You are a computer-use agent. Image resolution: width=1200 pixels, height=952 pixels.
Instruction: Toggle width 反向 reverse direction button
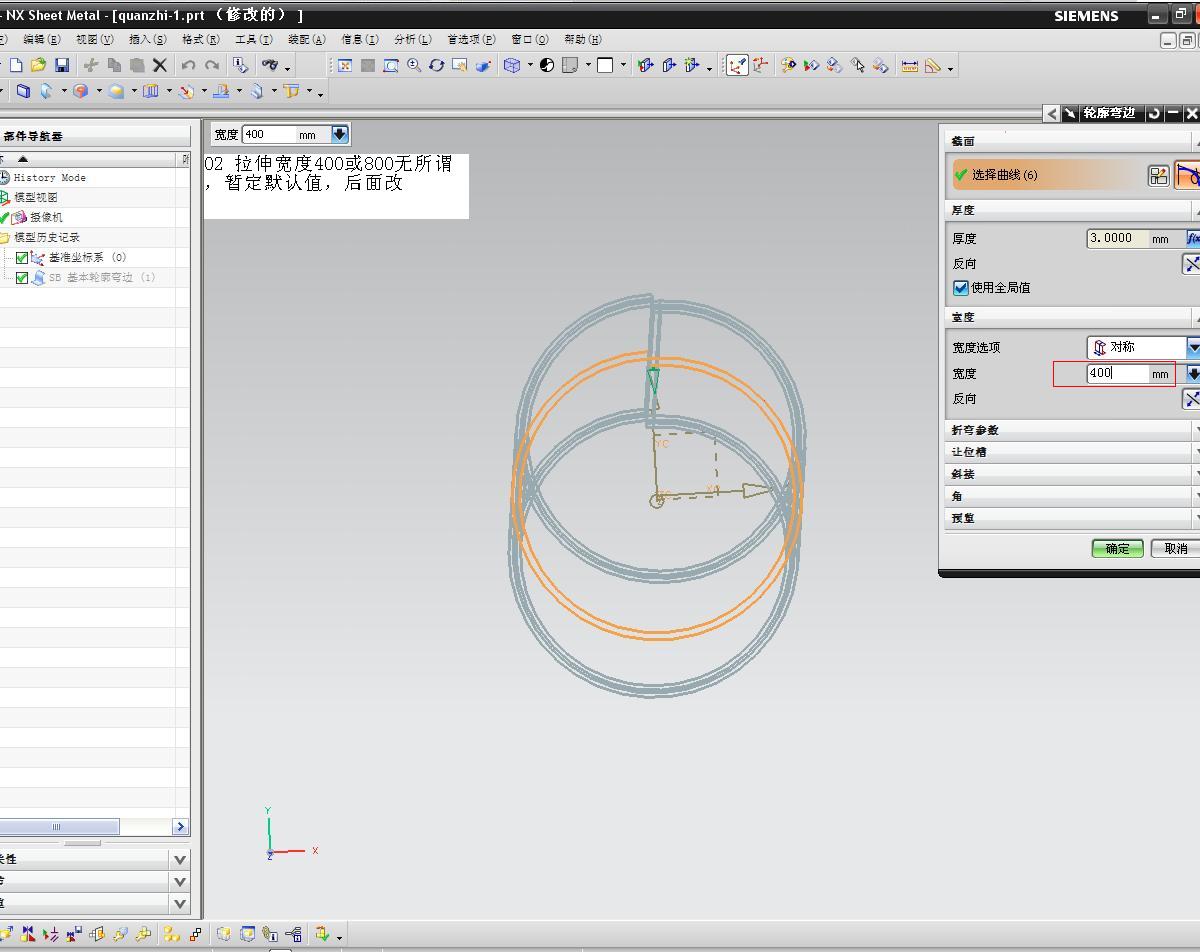coord(1191,398)
